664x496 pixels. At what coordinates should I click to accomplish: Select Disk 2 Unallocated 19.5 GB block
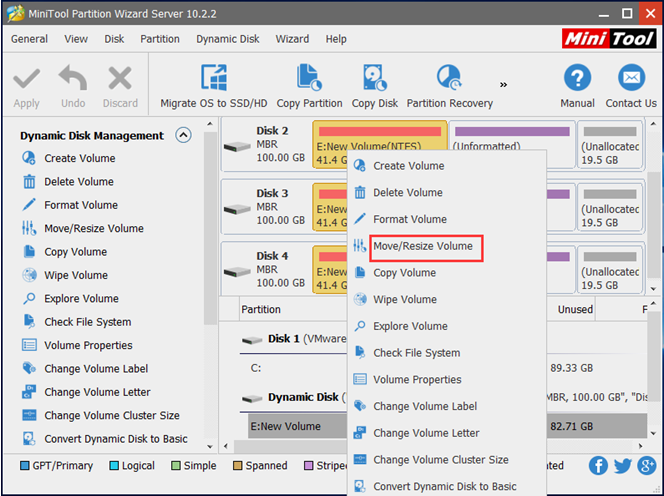(610, 144)
